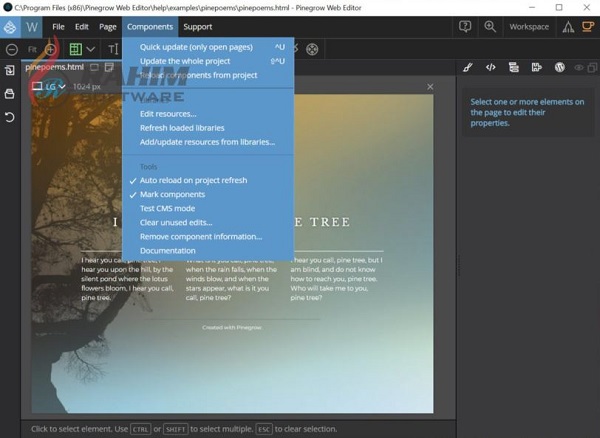This screenshot has width=600, height=438.
Task: Toggle Mark components option
Action: click(x=172, y=194)
